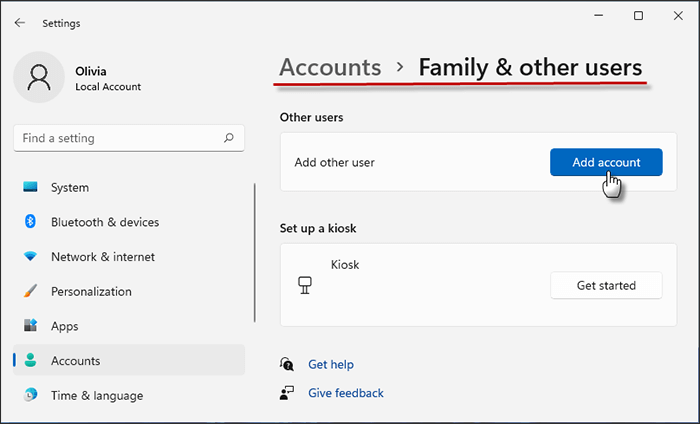Go to Network & internet settings
700x424 pixels.
103,257
